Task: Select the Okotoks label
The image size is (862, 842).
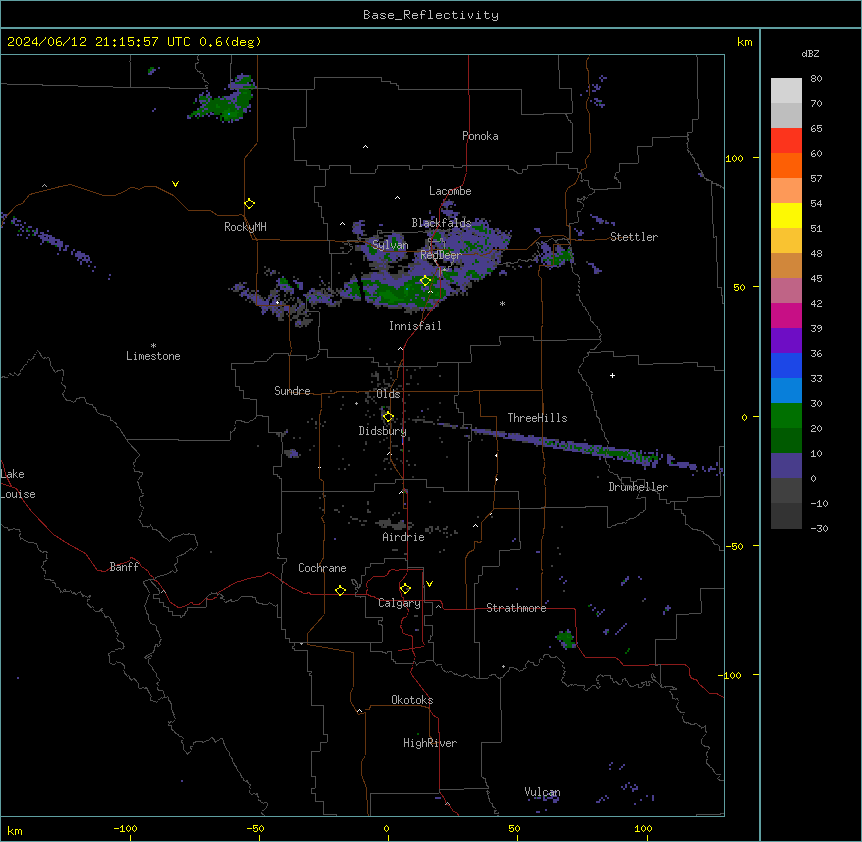Action: (412, 700)
